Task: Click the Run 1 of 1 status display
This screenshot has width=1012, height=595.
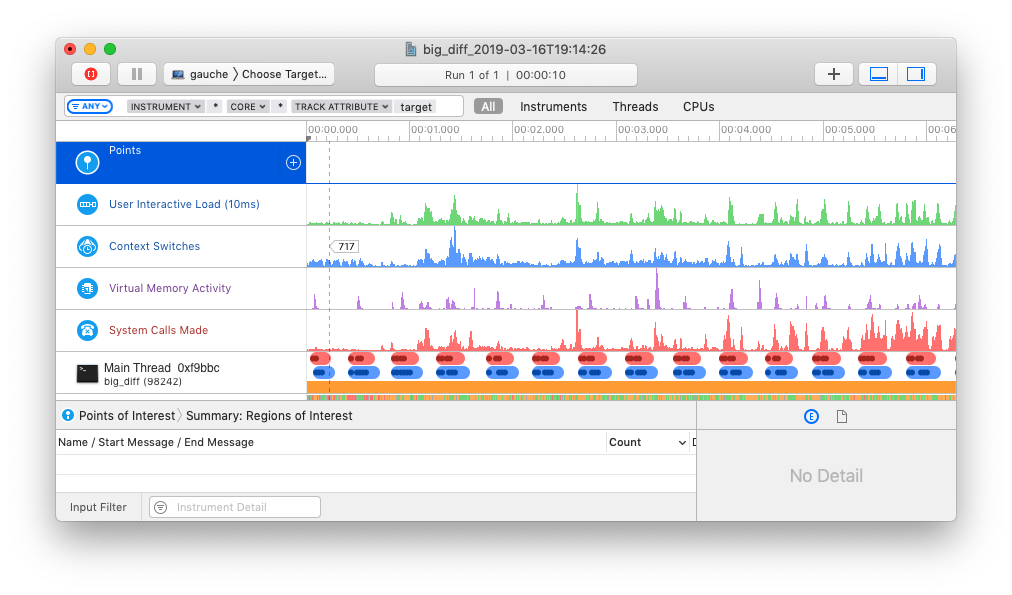Action: tap(505, 75)
